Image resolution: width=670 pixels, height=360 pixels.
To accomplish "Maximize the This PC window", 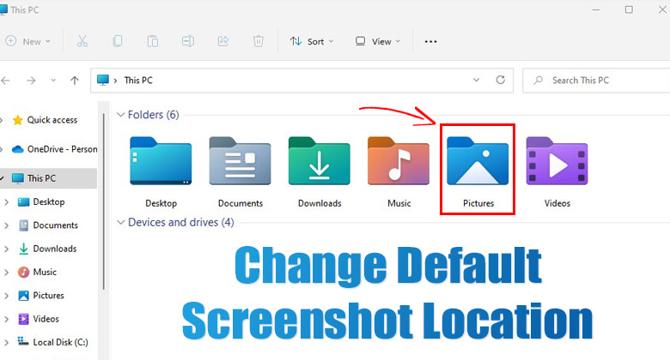I will pos(629,9).
